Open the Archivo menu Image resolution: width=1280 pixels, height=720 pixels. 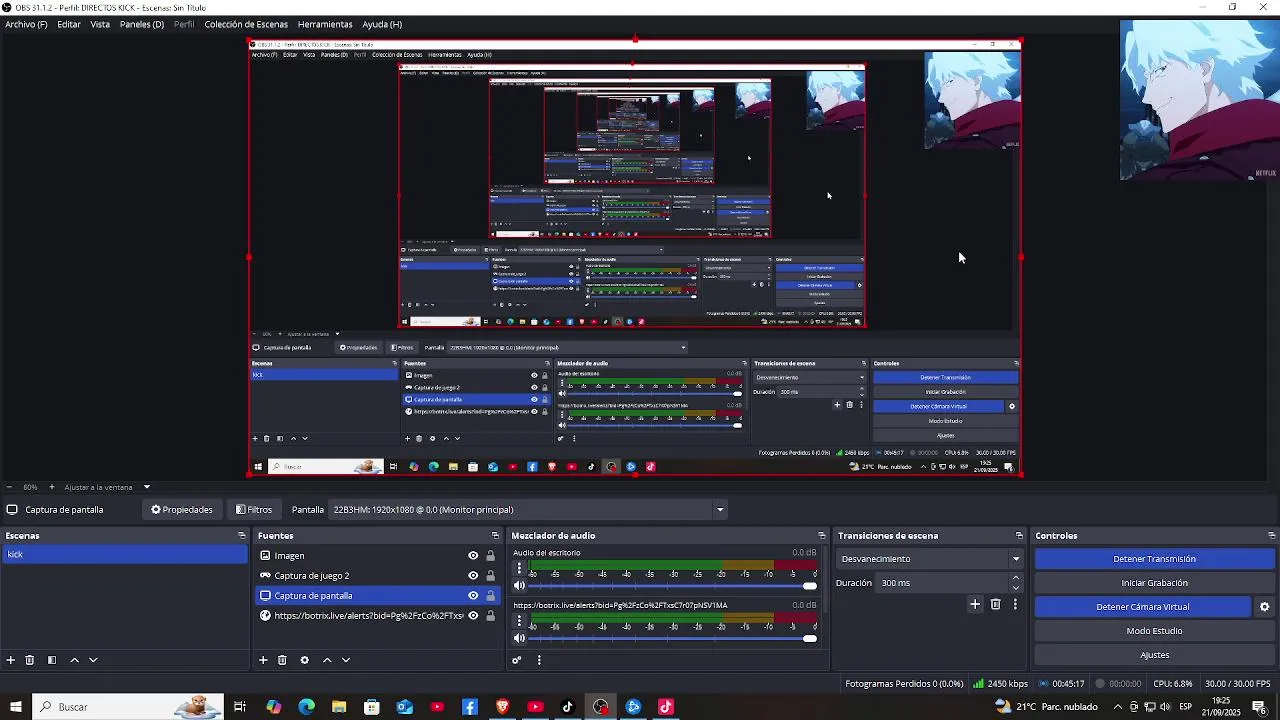(26, 24)
